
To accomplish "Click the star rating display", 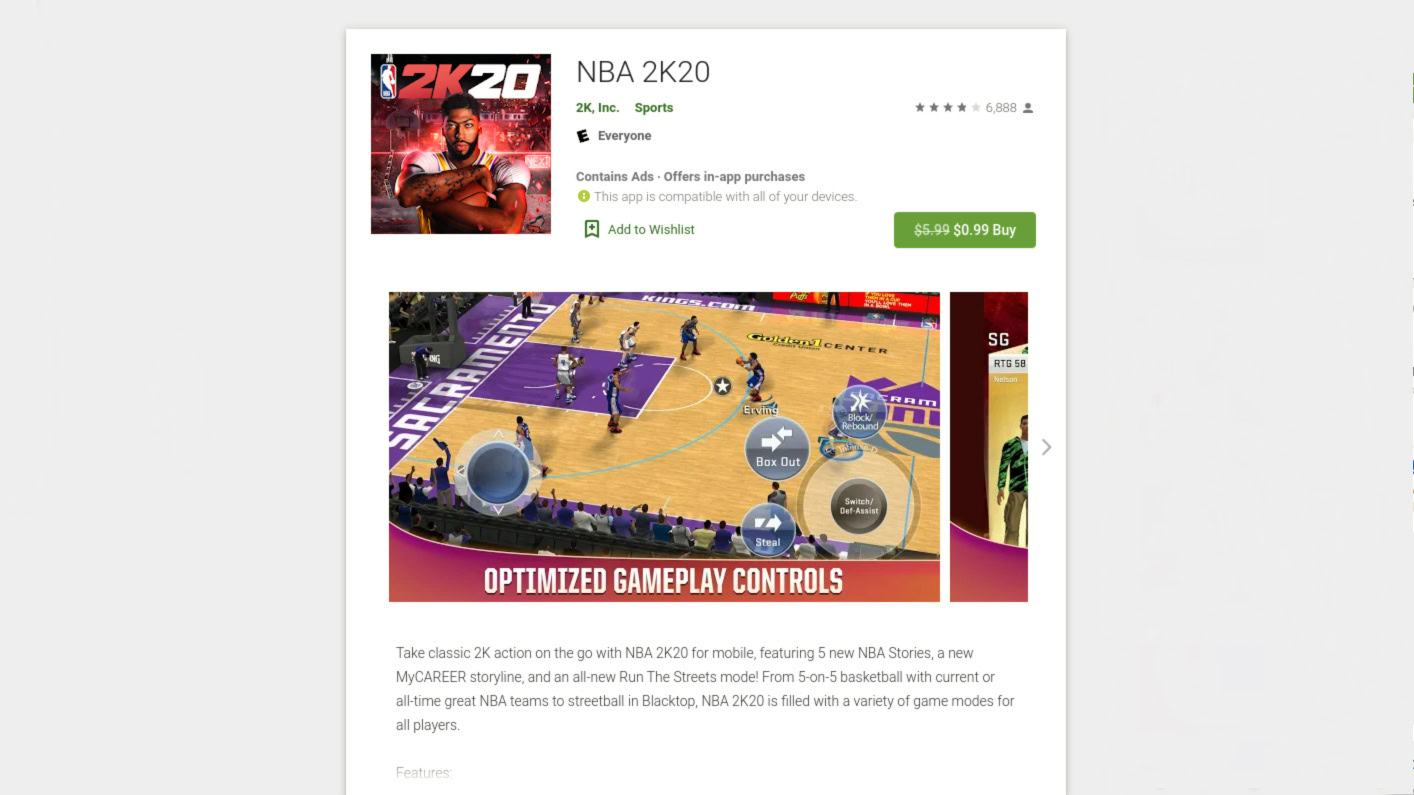I will (x=947, y=108).
